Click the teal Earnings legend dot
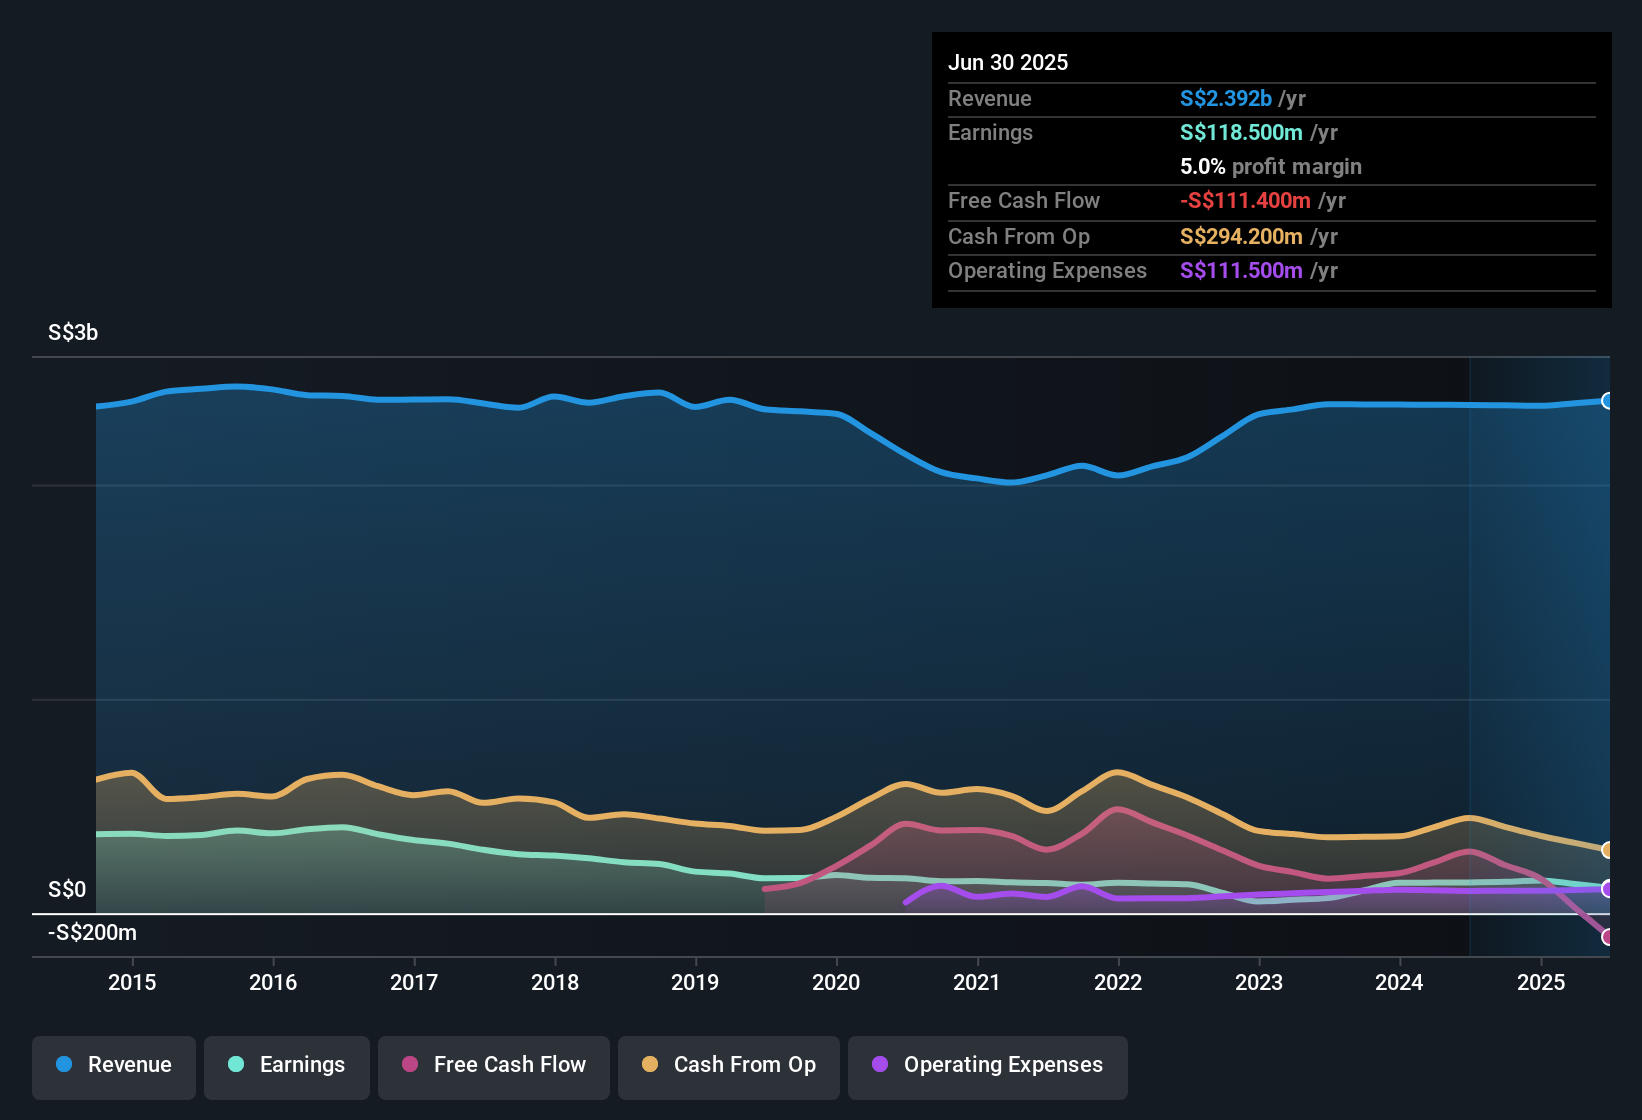This screenshot has height=1120, width=1642. pos(236,1064)
